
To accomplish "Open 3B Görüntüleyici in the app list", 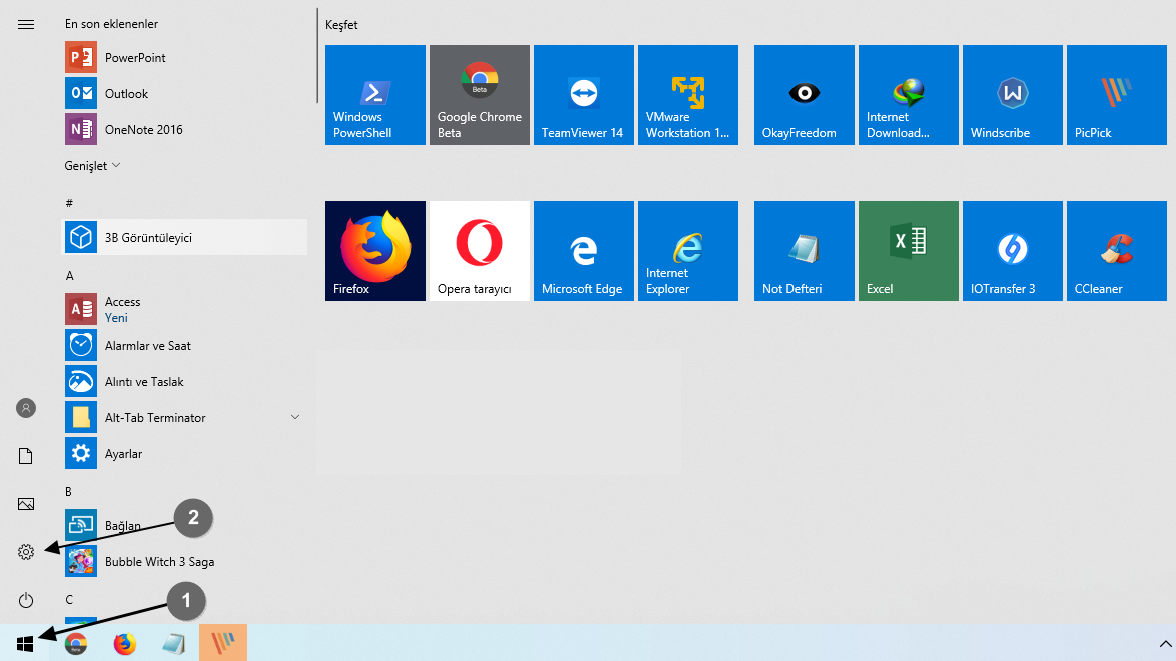I will [184, 237].
